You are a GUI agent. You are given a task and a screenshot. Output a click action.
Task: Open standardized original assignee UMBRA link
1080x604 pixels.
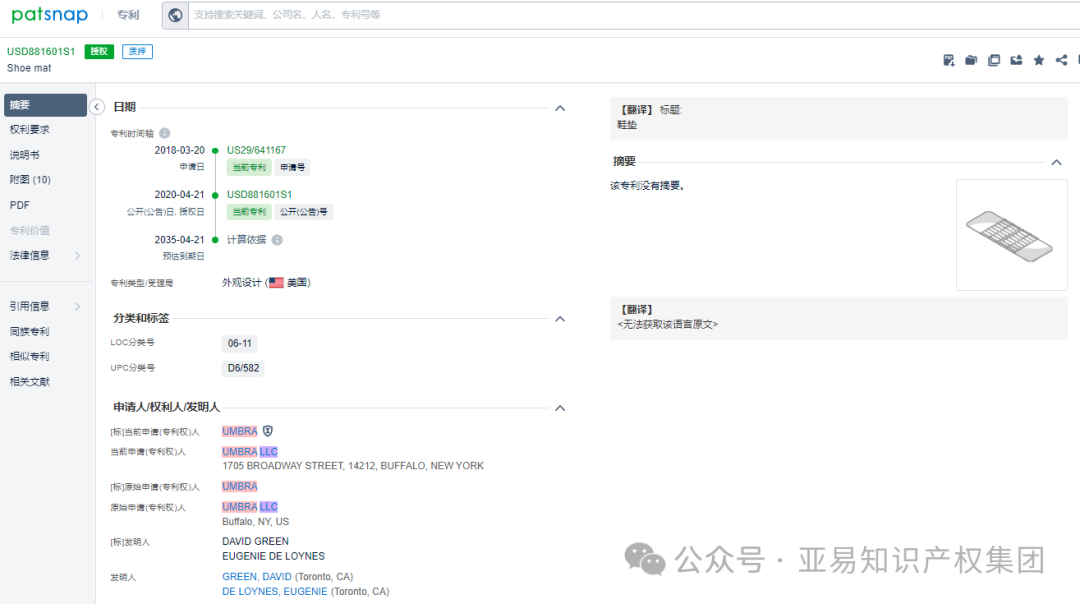click(240, 486)
